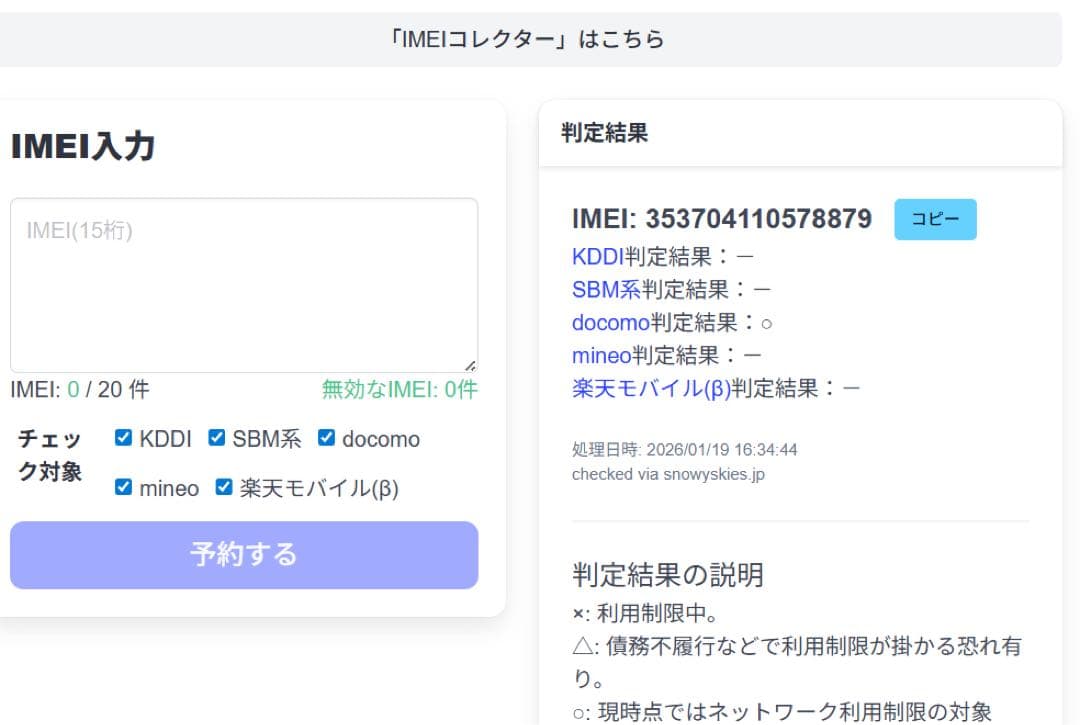
Task: Uncheck the SBM系 checkbox
Action: 217,438
